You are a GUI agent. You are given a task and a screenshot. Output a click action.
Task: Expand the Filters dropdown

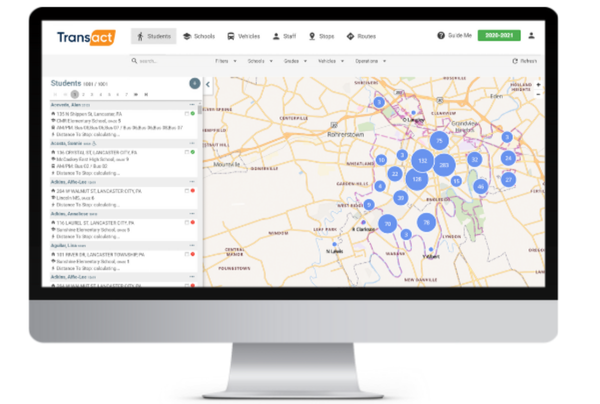[x=226, y=61]
